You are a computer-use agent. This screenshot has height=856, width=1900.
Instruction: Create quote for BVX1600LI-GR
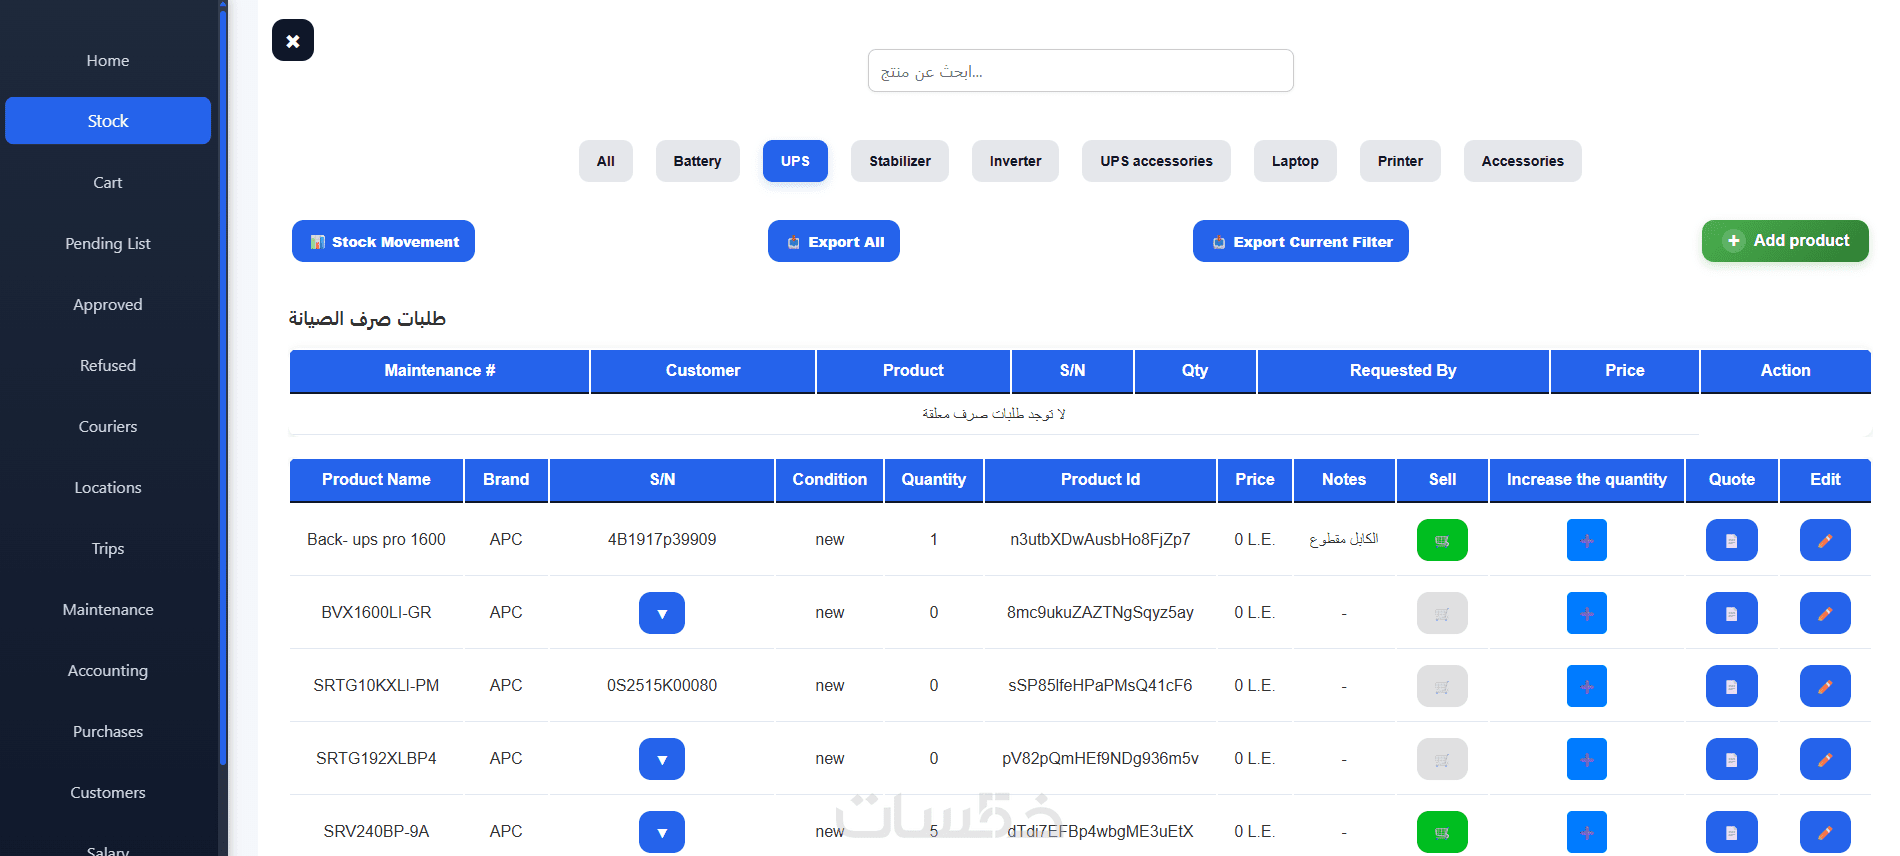click(x=1732, y=613)
